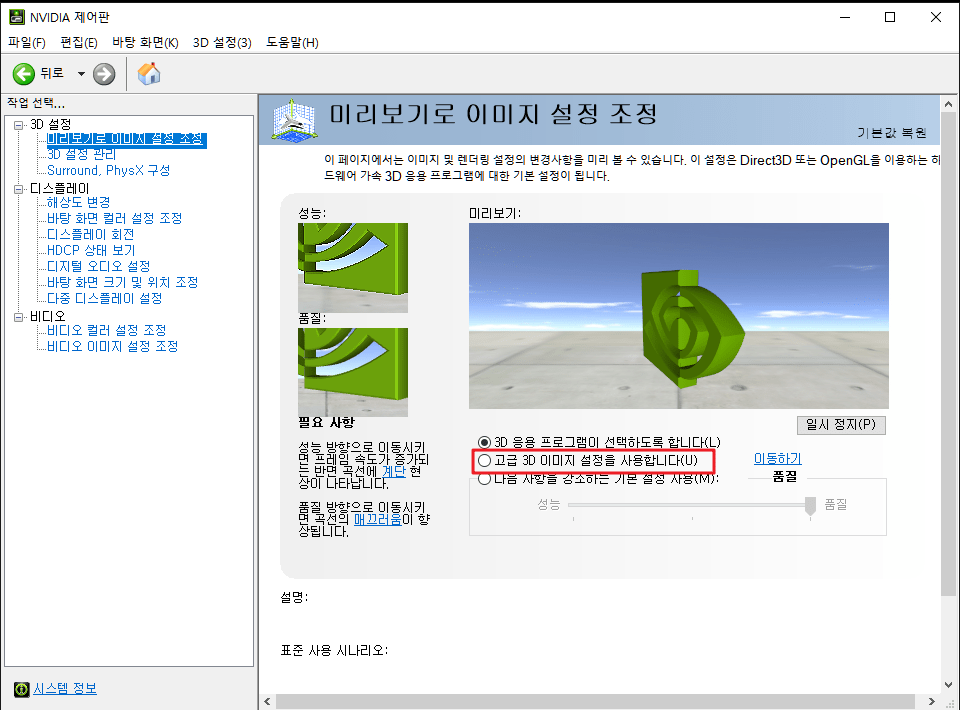Click the grayed Forward navigation arrow

coord(103,73)
